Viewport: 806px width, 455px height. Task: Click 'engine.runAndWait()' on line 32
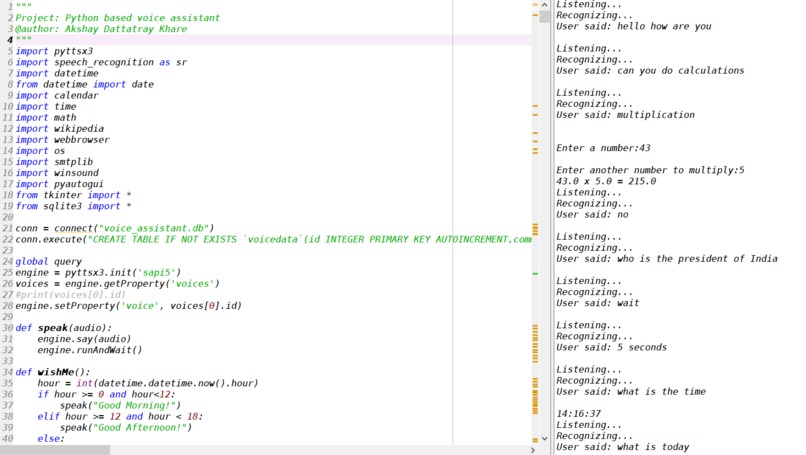coord(90,350)
